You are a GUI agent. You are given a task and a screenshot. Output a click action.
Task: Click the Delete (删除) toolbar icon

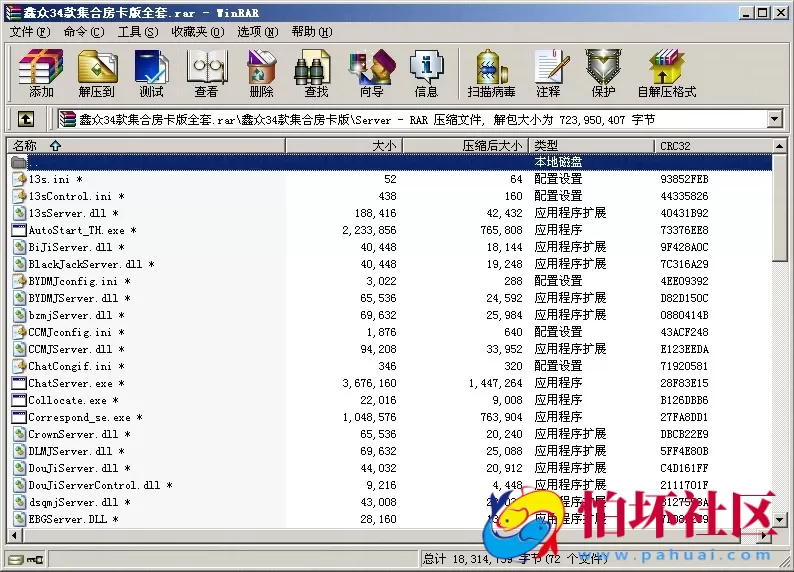261,72
